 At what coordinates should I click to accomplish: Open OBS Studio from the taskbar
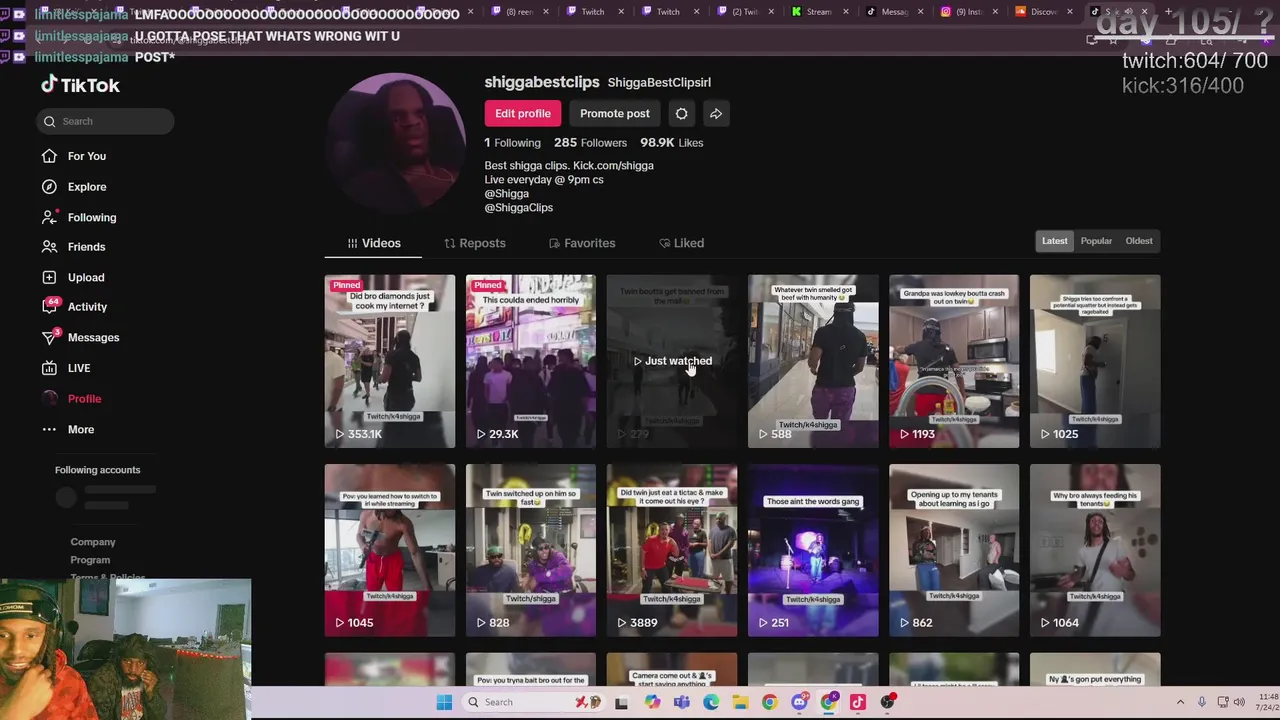pyautogui.click(x=887, y=702)
